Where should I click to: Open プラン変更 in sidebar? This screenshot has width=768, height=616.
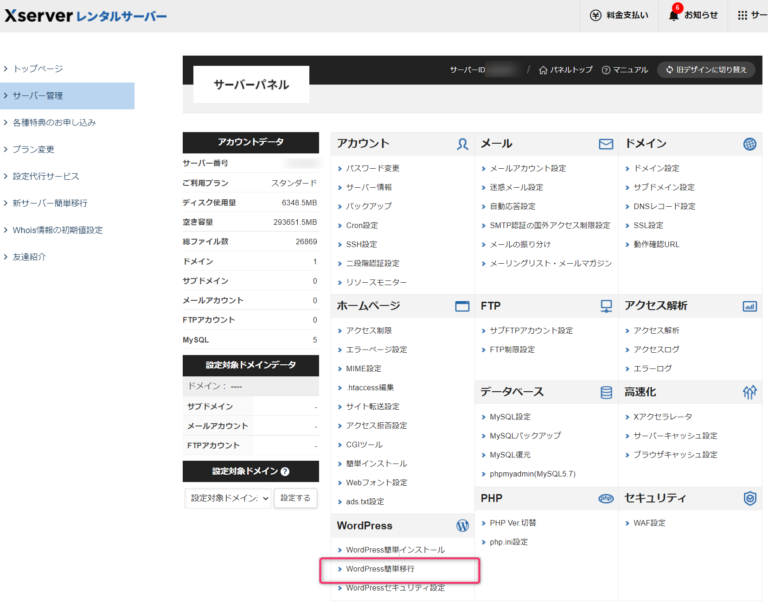[33, 149]
